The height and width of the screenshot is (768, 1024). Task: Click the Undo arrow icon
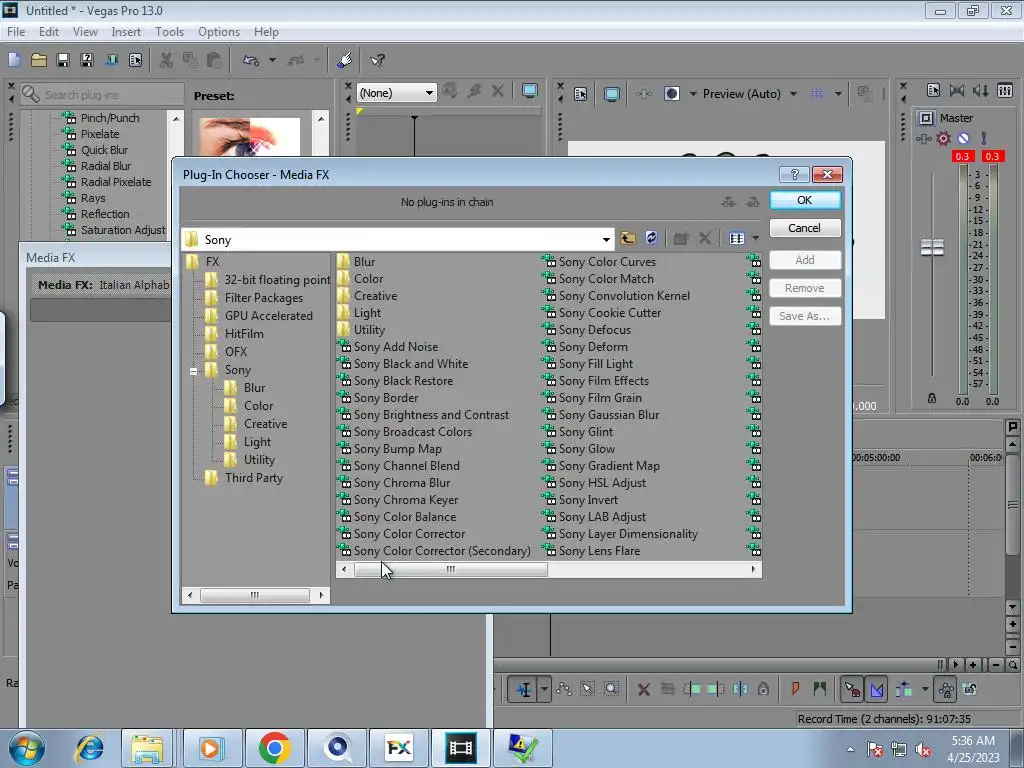(x=251, y=60)
